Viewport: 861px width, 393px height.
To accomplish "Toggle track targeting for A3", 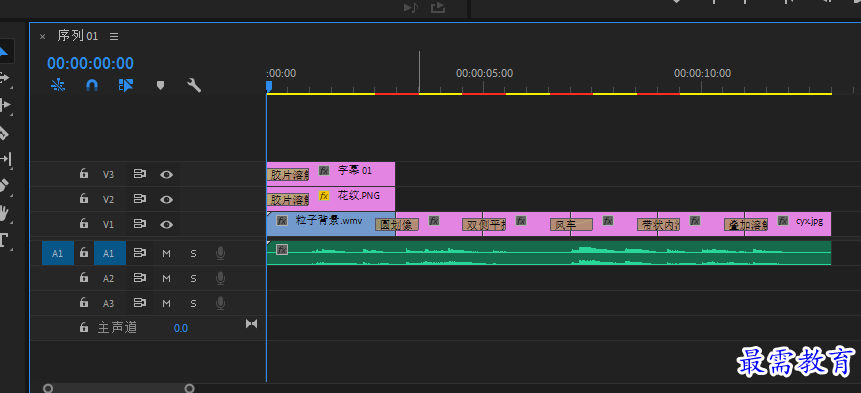I will click(109, 303).
